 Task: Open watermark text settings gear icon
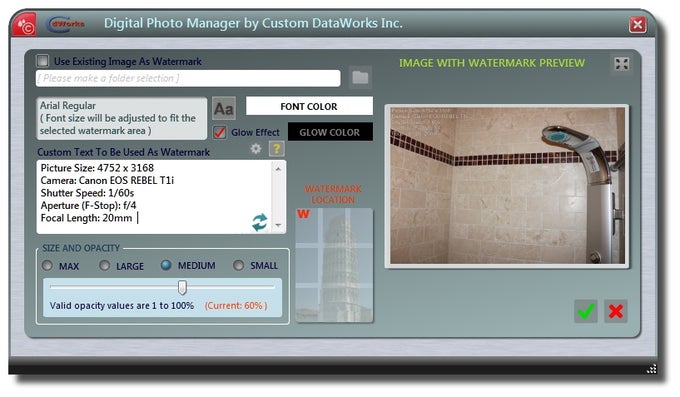tap(256, 149)
